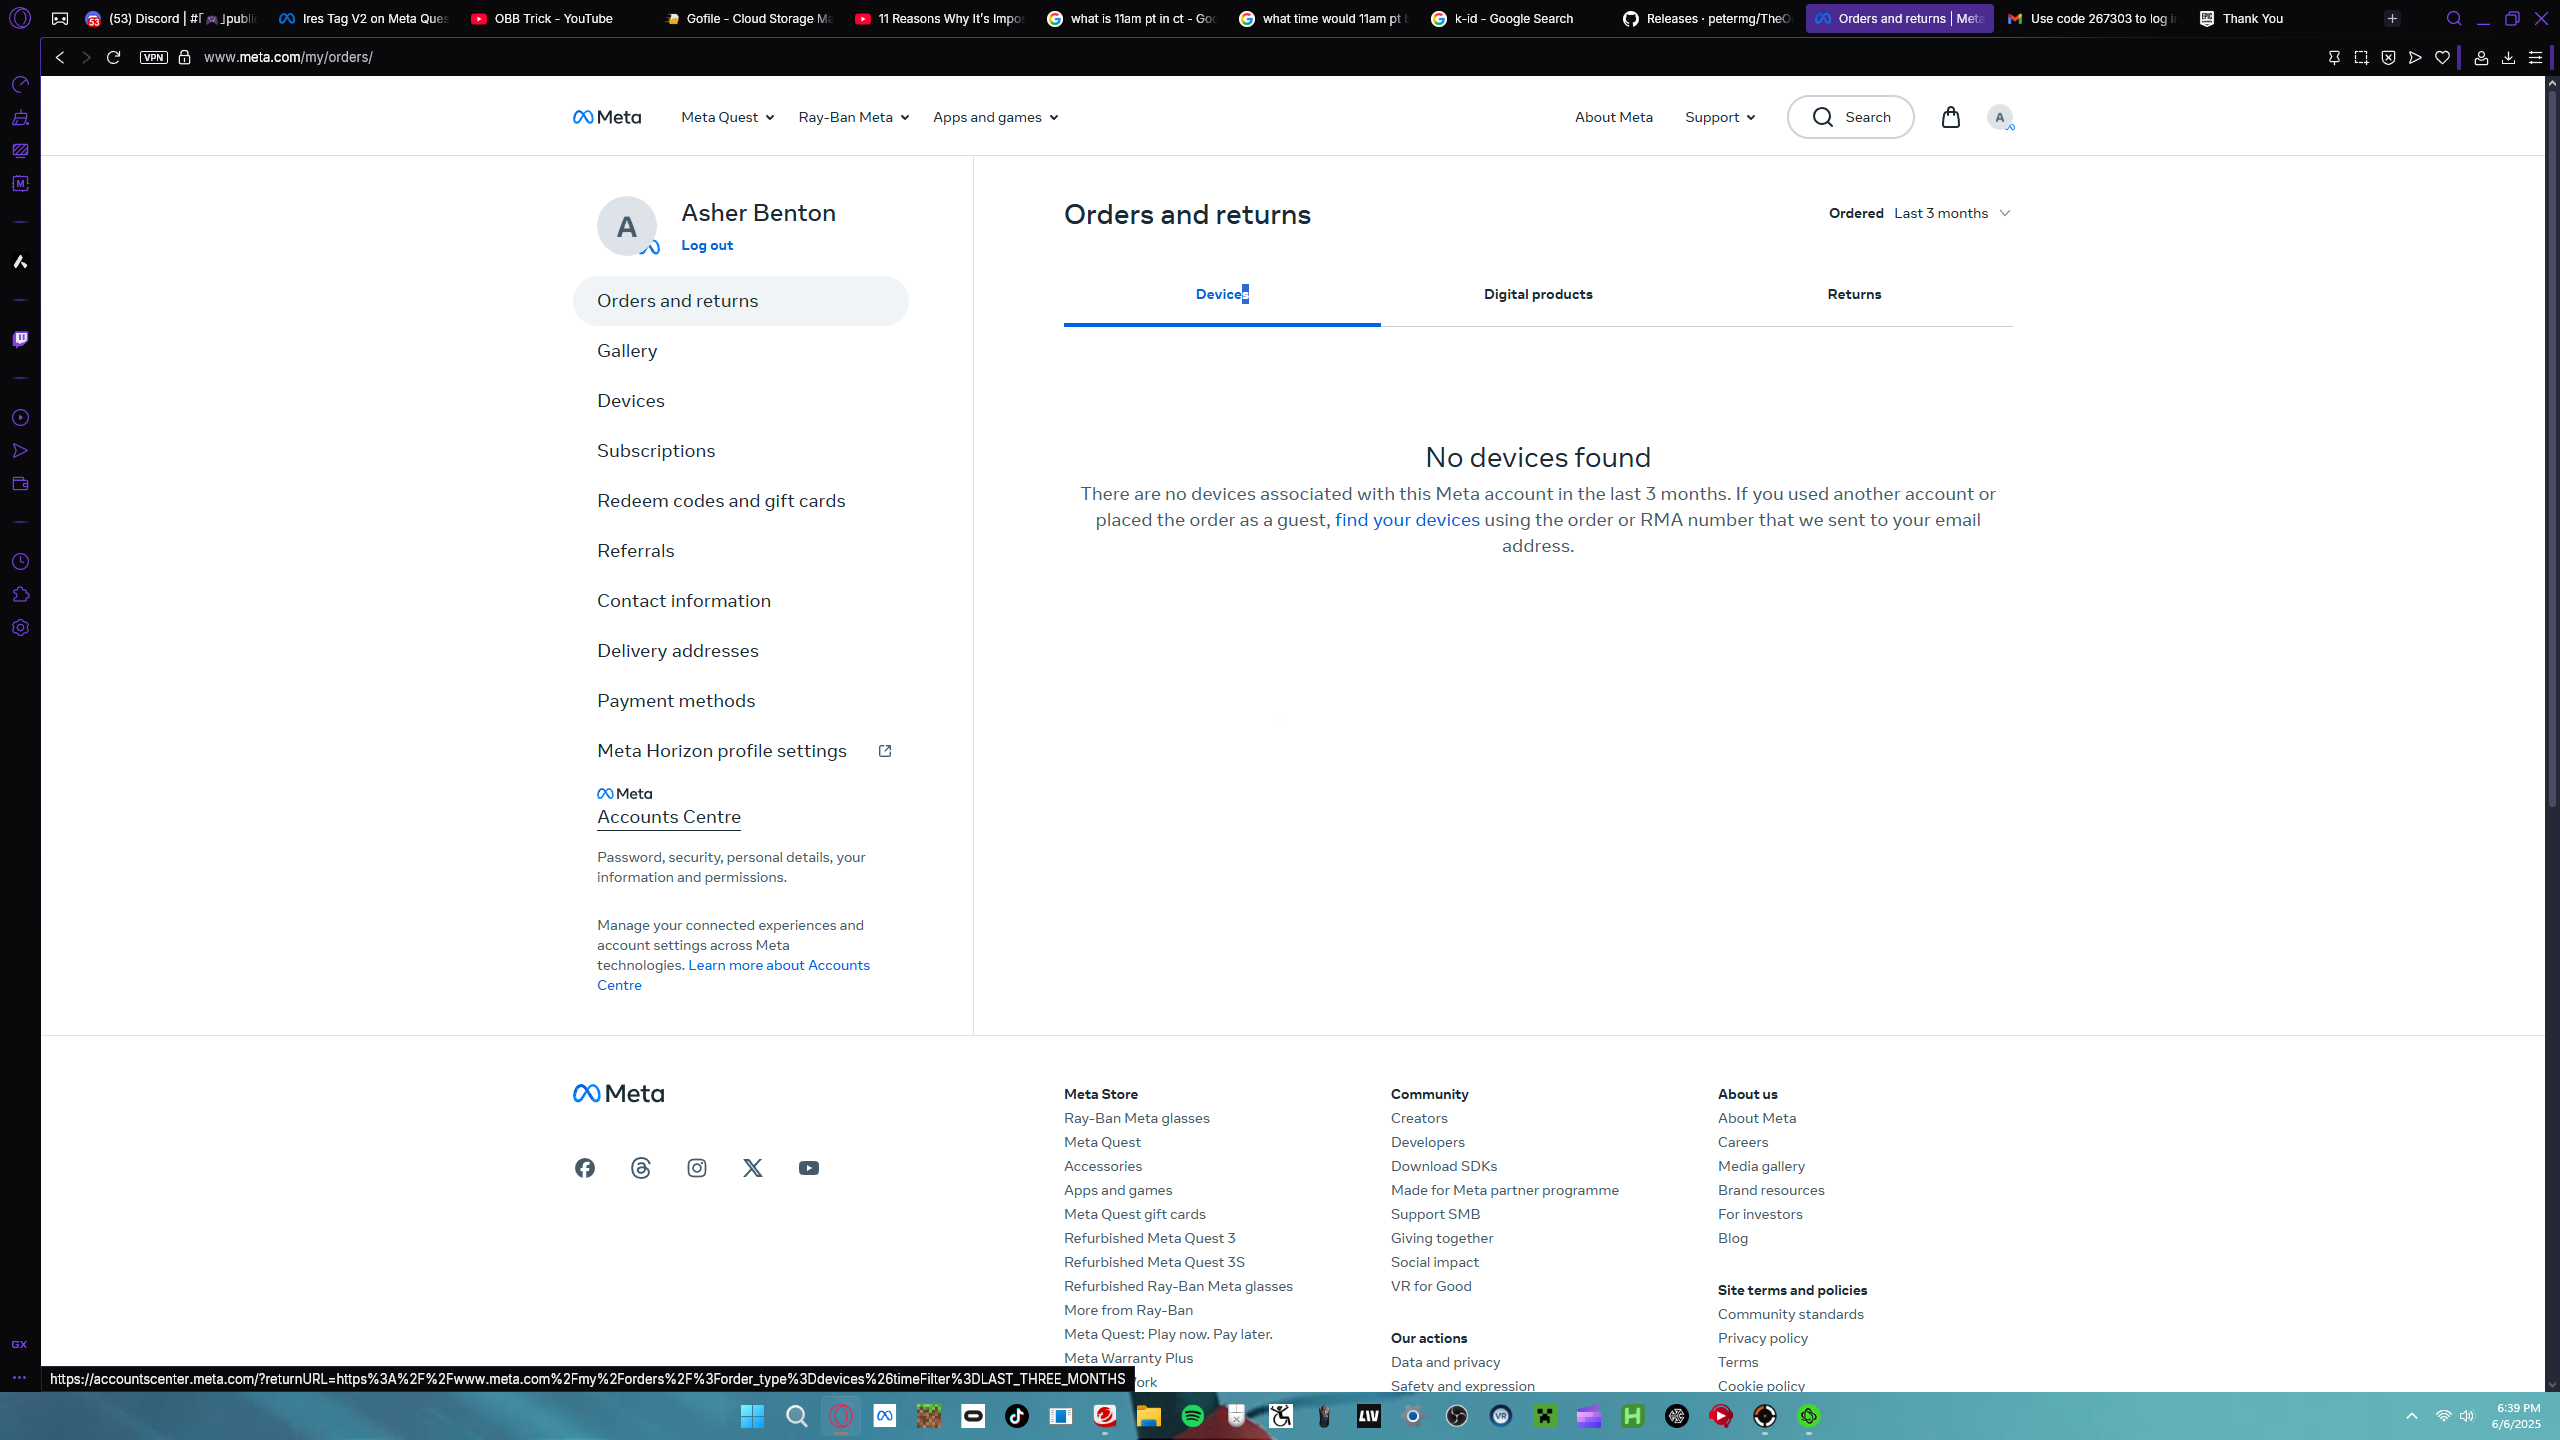Image resolution: width=2560 pixels, height=1440 pixels.
Task: Open Redeem codes and gift cards
Action: pyautogui.click(x=721, y=501)
